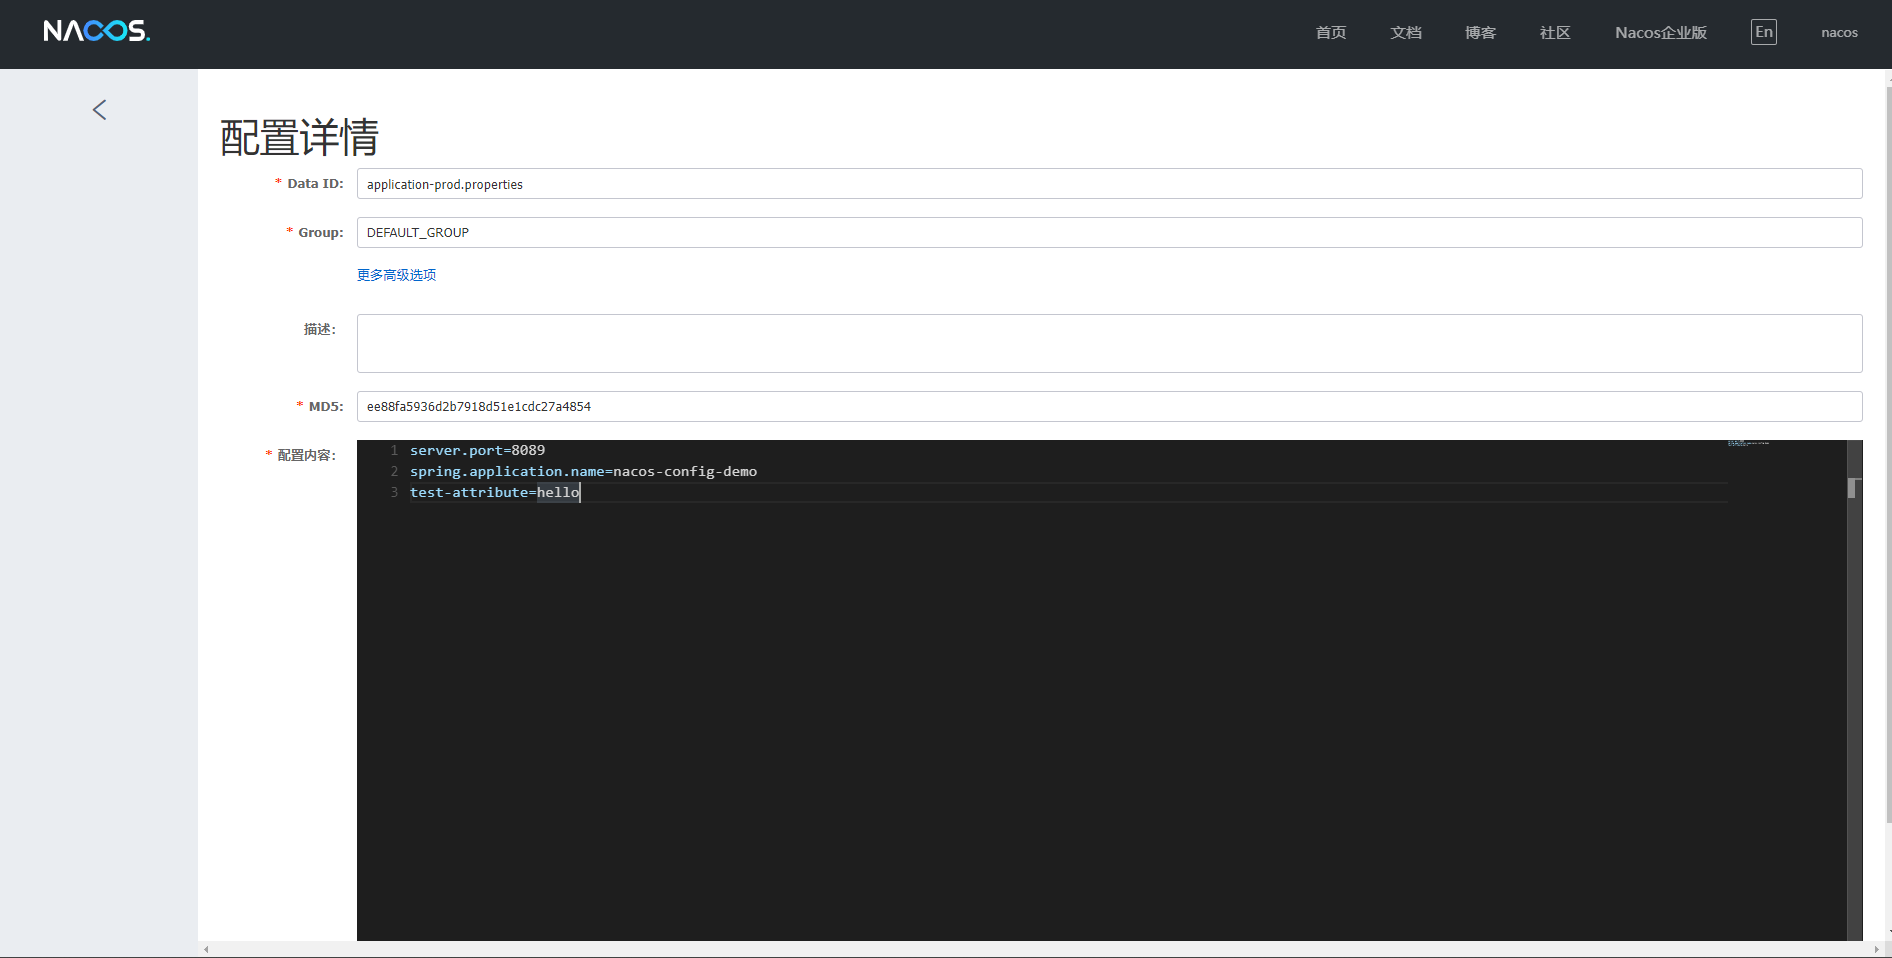Click the horizontal scrollbar left arrow
1892x958 pixels.
pyautogui.click(x=206, y=950)
